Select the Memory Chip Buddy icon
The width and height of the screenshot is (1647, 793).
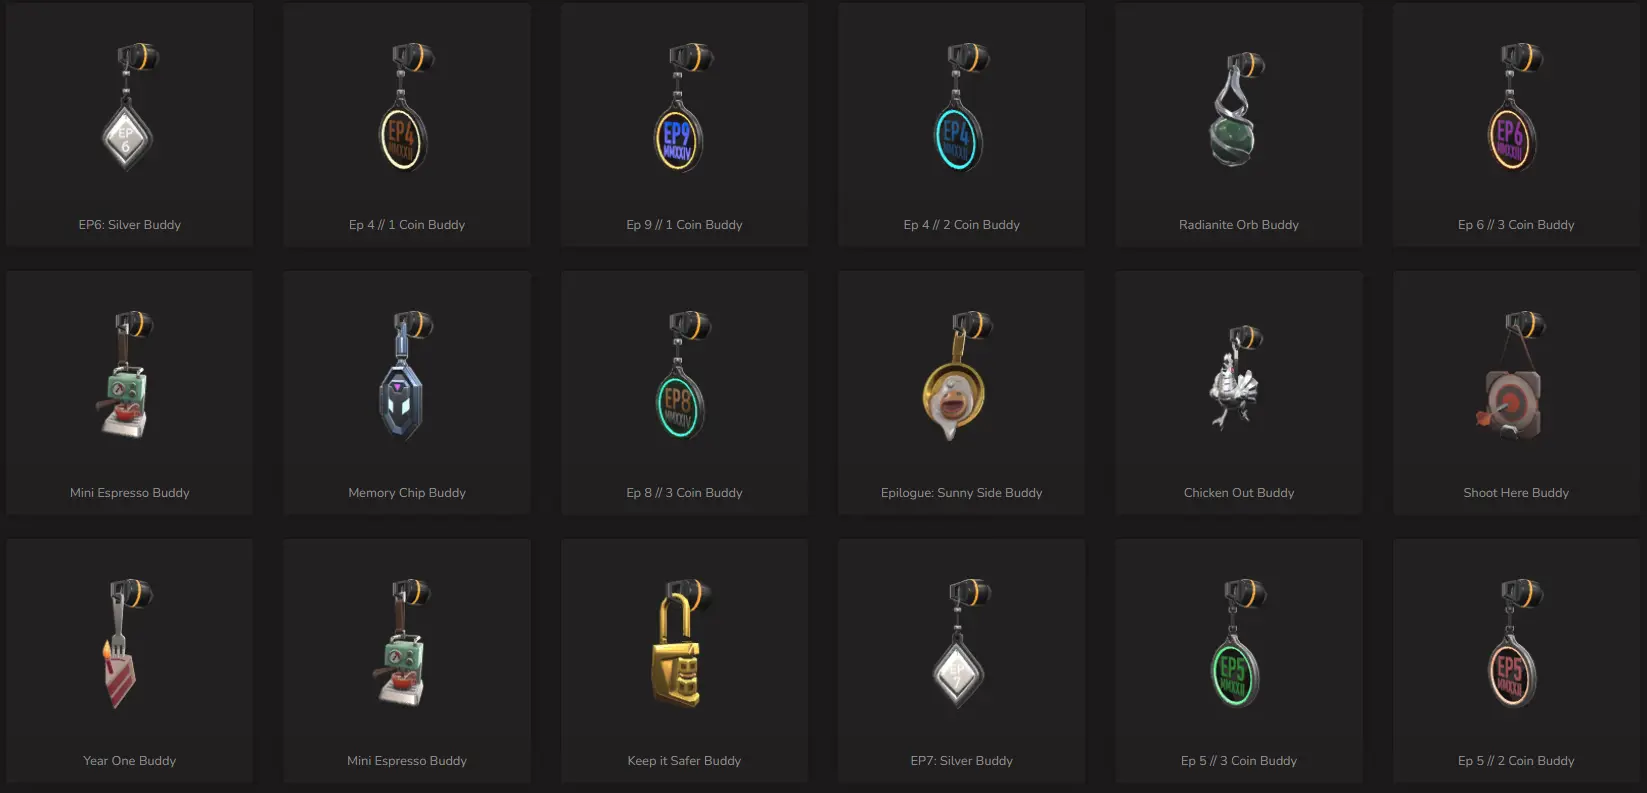(406, 376)
